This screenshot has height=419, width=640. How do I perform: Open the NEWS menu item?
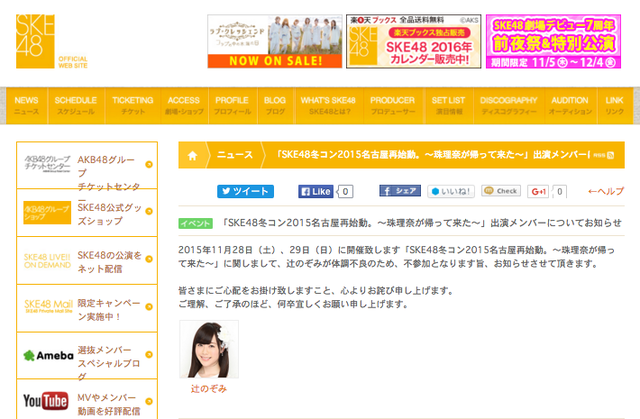pyautogui.click(x=27, y=105)
